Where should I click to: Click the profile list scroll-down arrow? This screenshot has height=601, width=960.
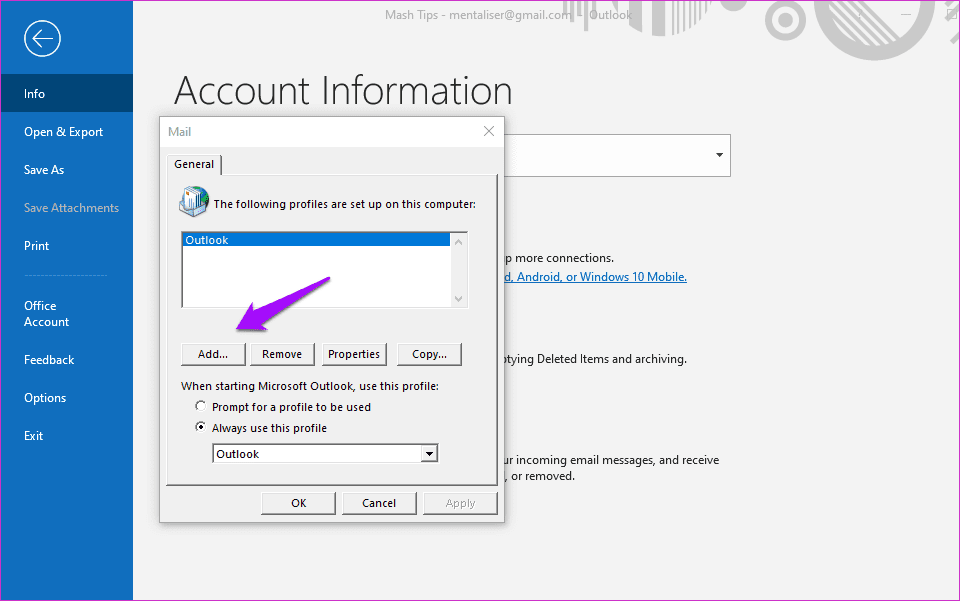[459, 298]
